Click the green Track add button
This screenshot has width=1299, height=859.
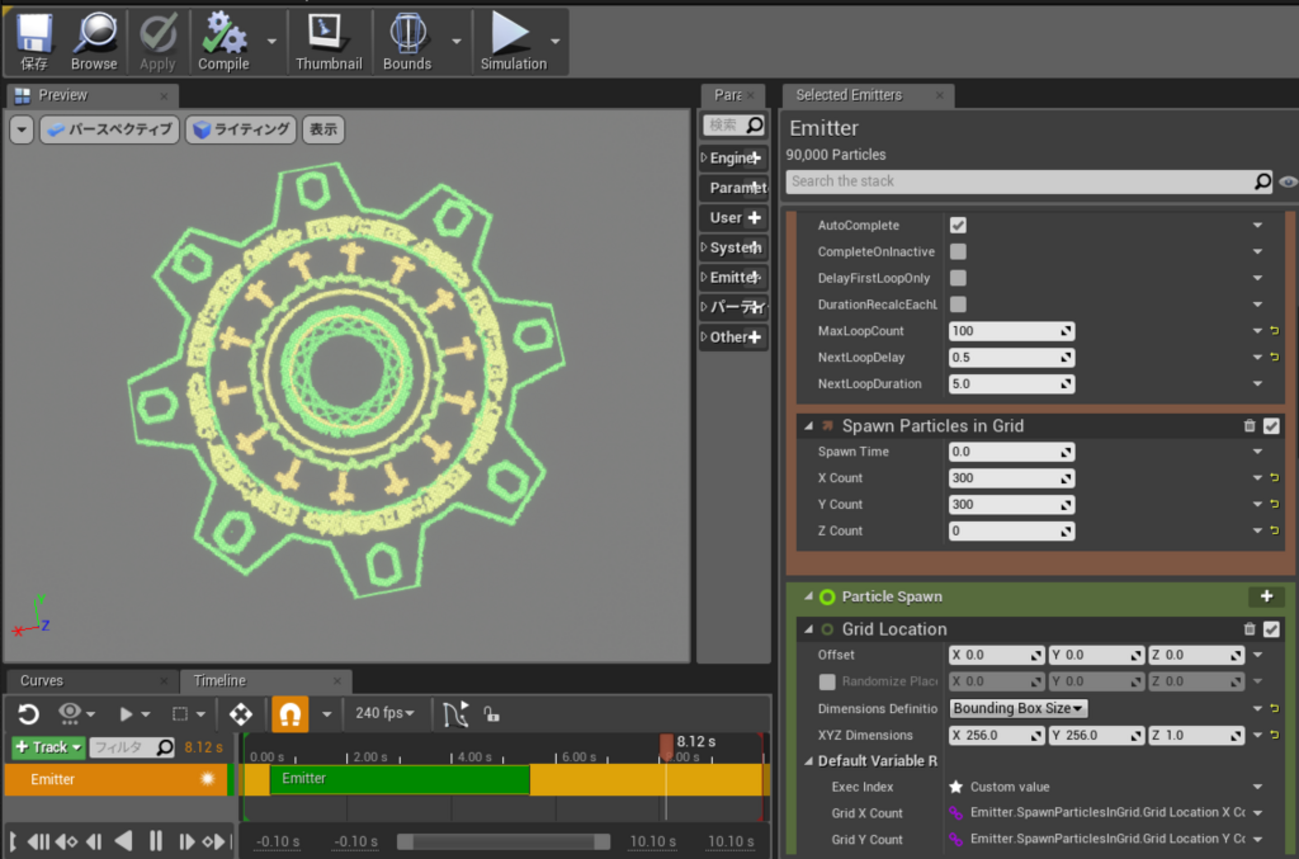pos(47,747)
